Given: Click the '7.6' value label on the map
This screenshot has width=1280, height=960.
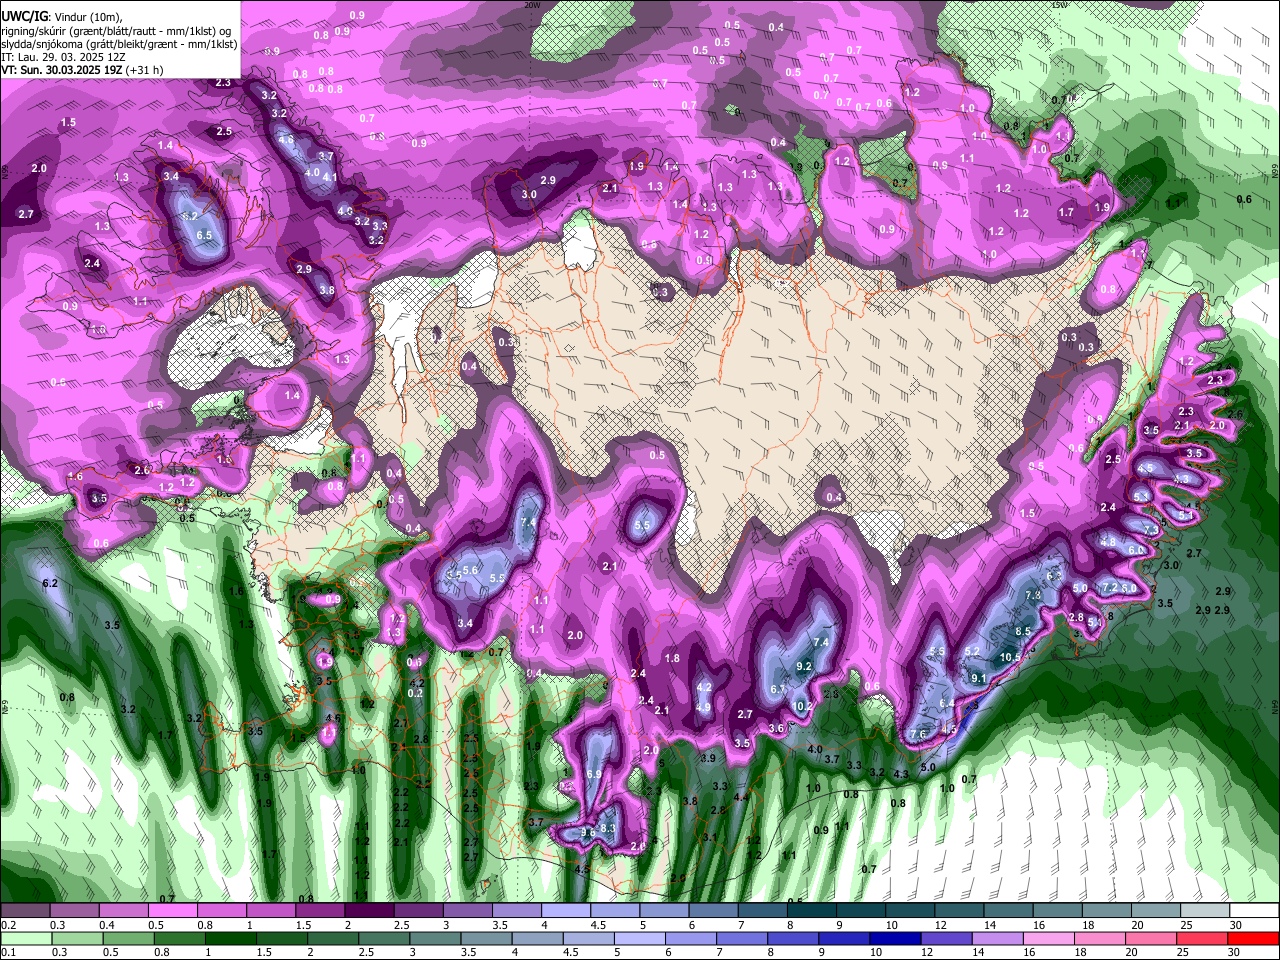Looking at the screenshot, I should pos(917,735).
